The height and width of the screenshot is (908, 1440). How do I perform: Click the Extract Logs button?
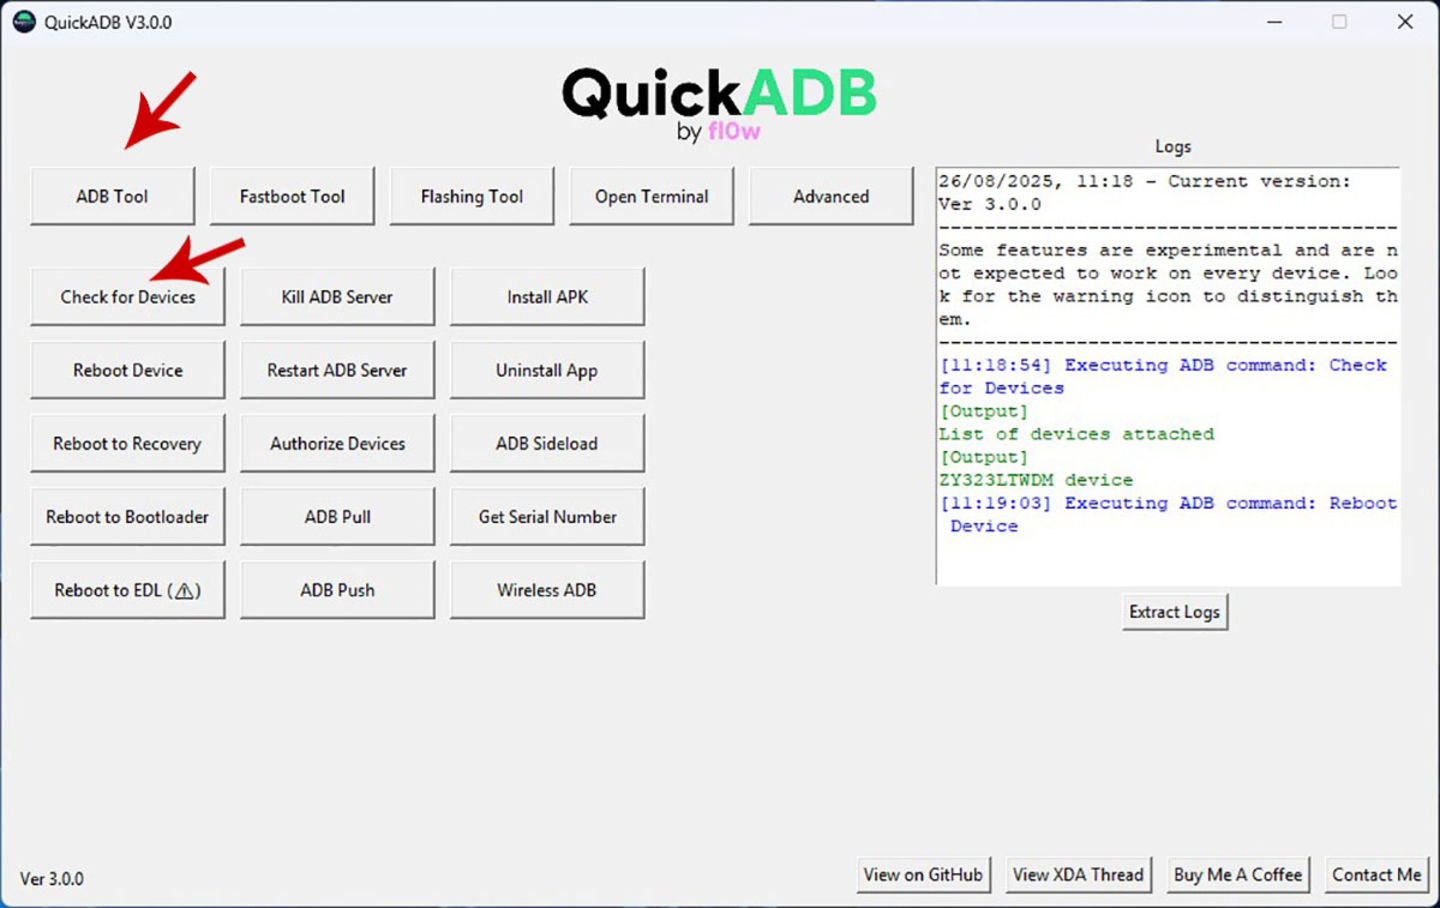pyautogui.click(x=1174, y=612)
